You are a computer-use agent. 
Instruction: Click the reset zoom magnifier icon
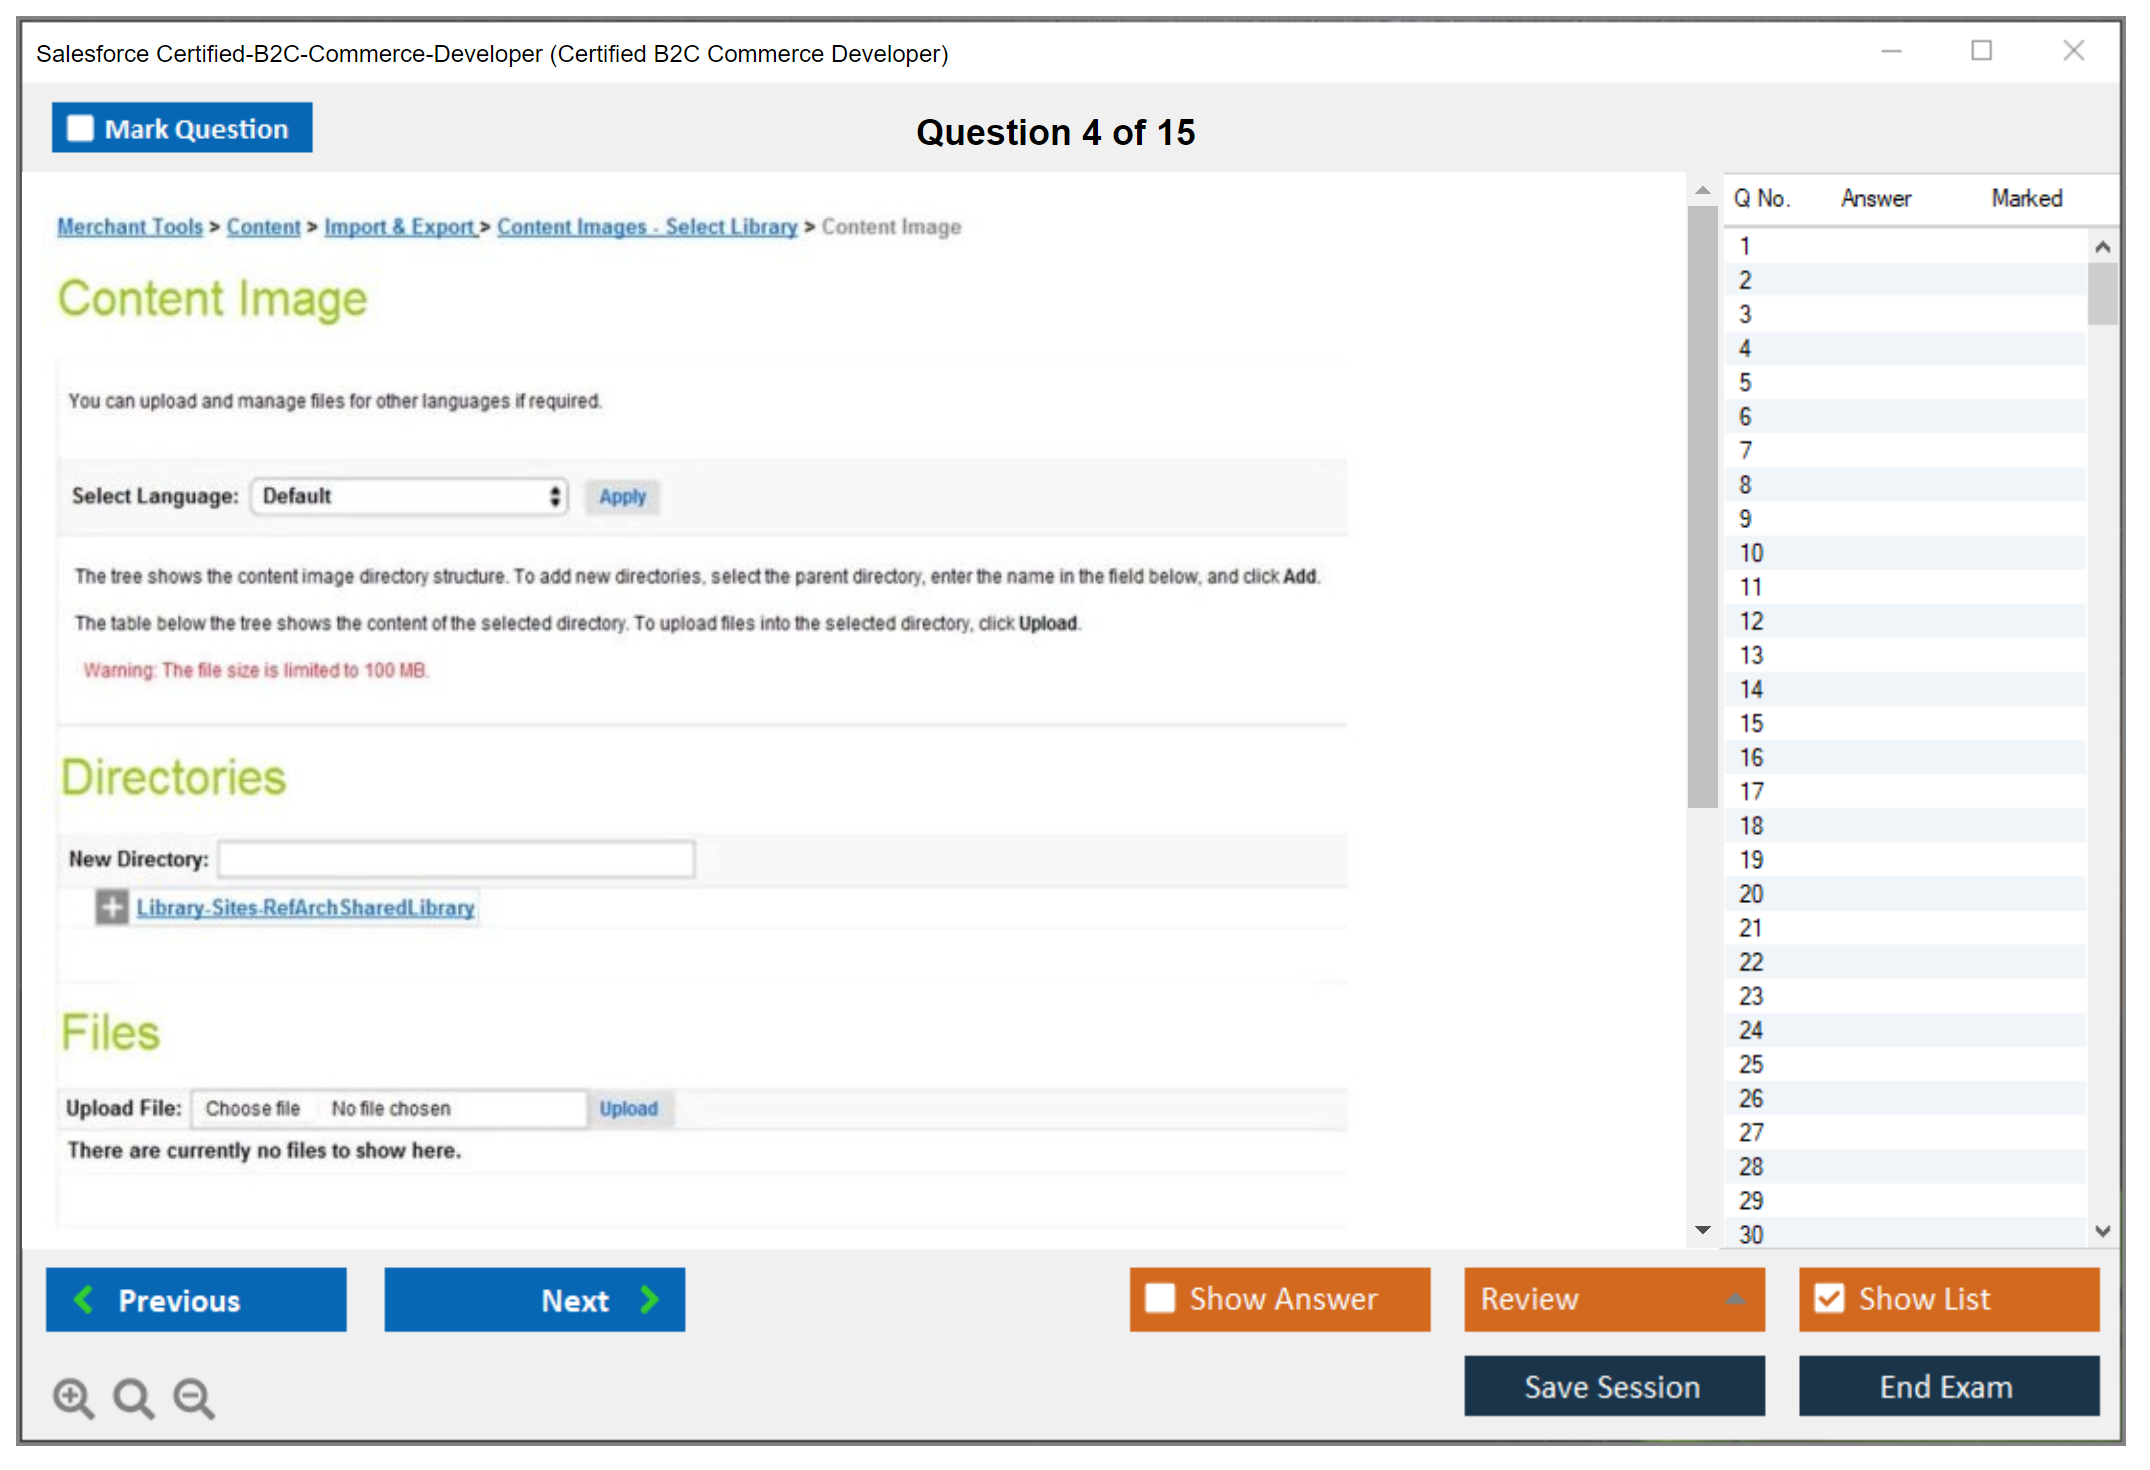[x=133, y=1397]
